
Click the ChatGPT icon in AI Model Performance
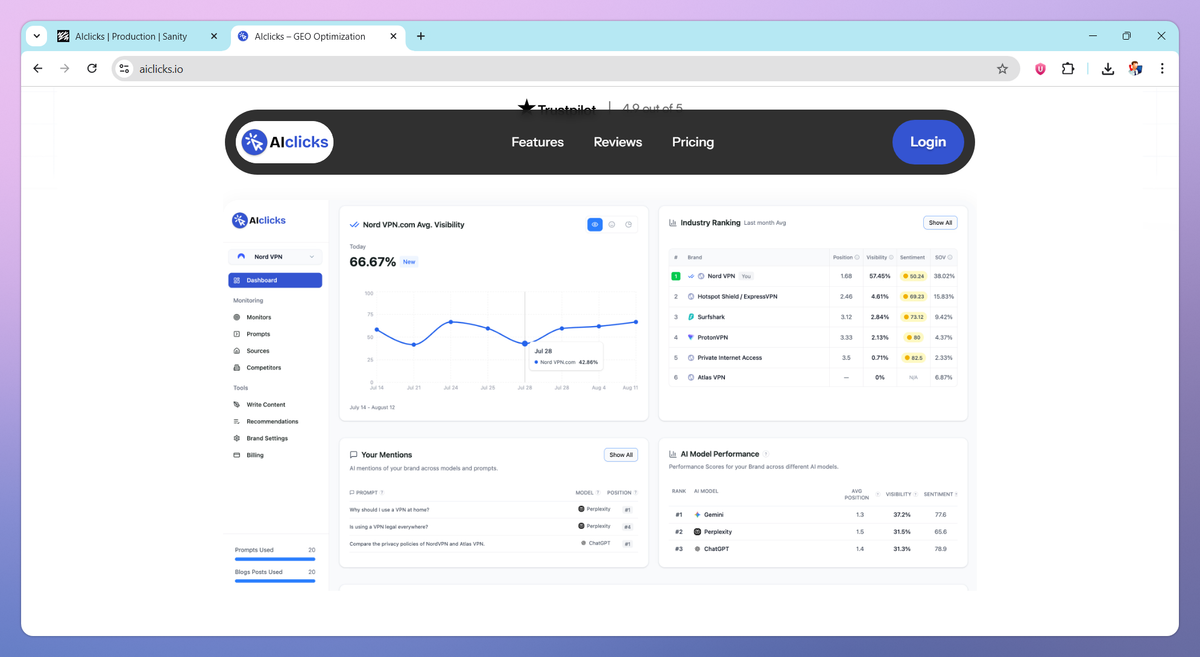point(698,549)
